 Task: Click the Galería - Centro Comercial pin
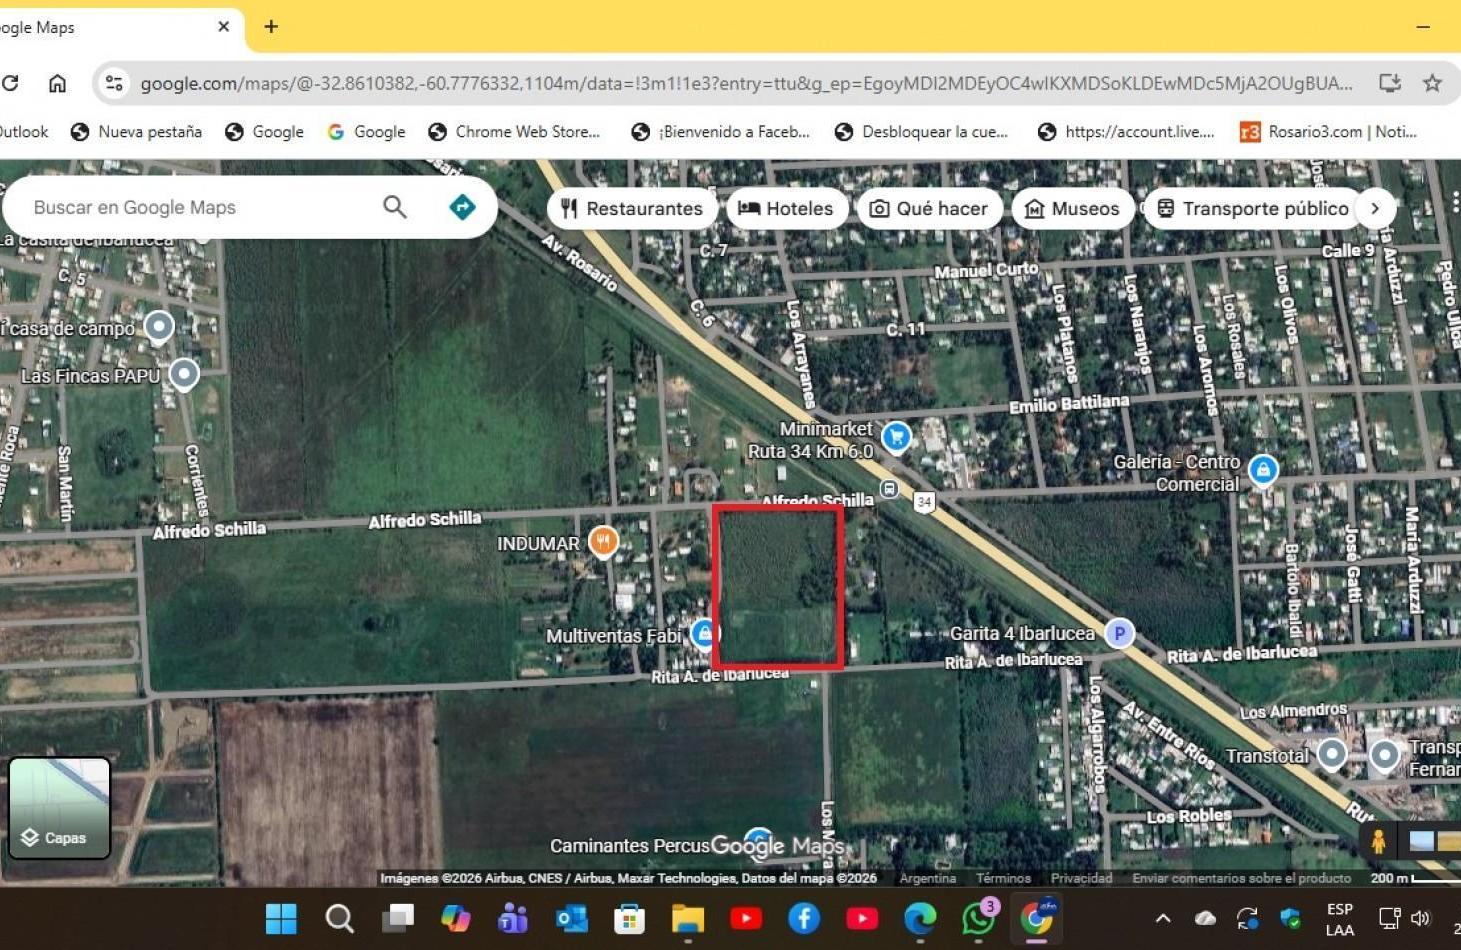pos(1263,469)
